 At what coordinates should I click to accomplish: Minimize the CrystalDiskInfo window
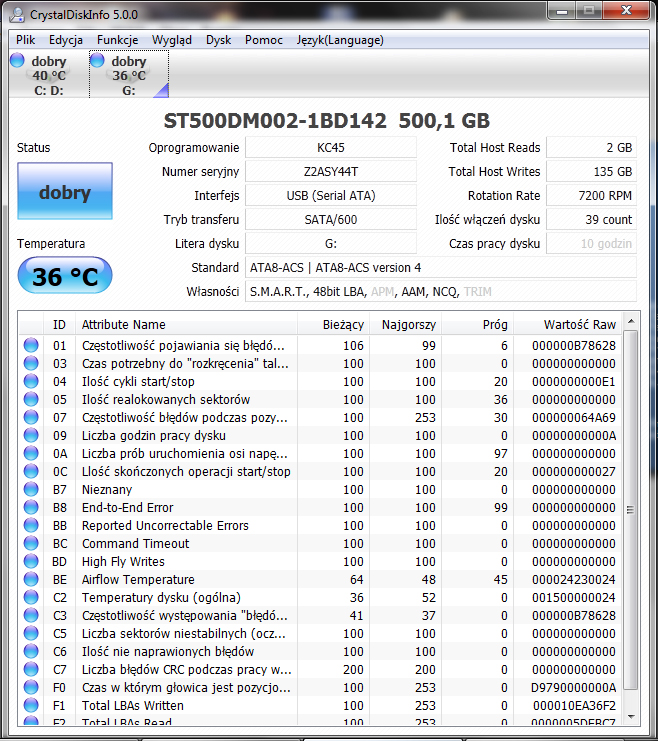tap(562, 10)
